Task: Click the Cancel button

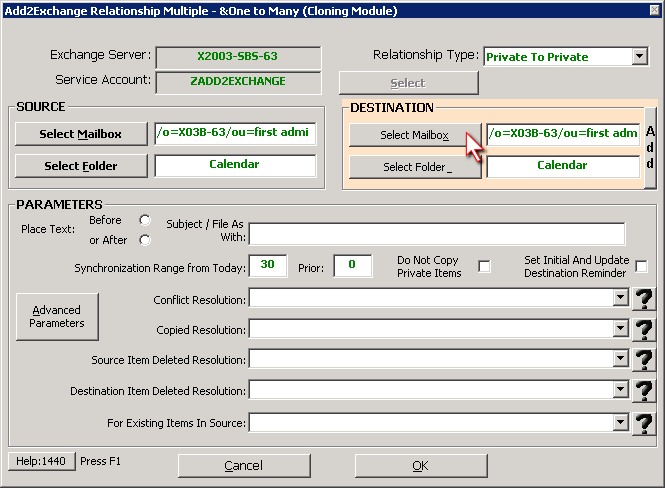Action: click(x=244, y=466)
